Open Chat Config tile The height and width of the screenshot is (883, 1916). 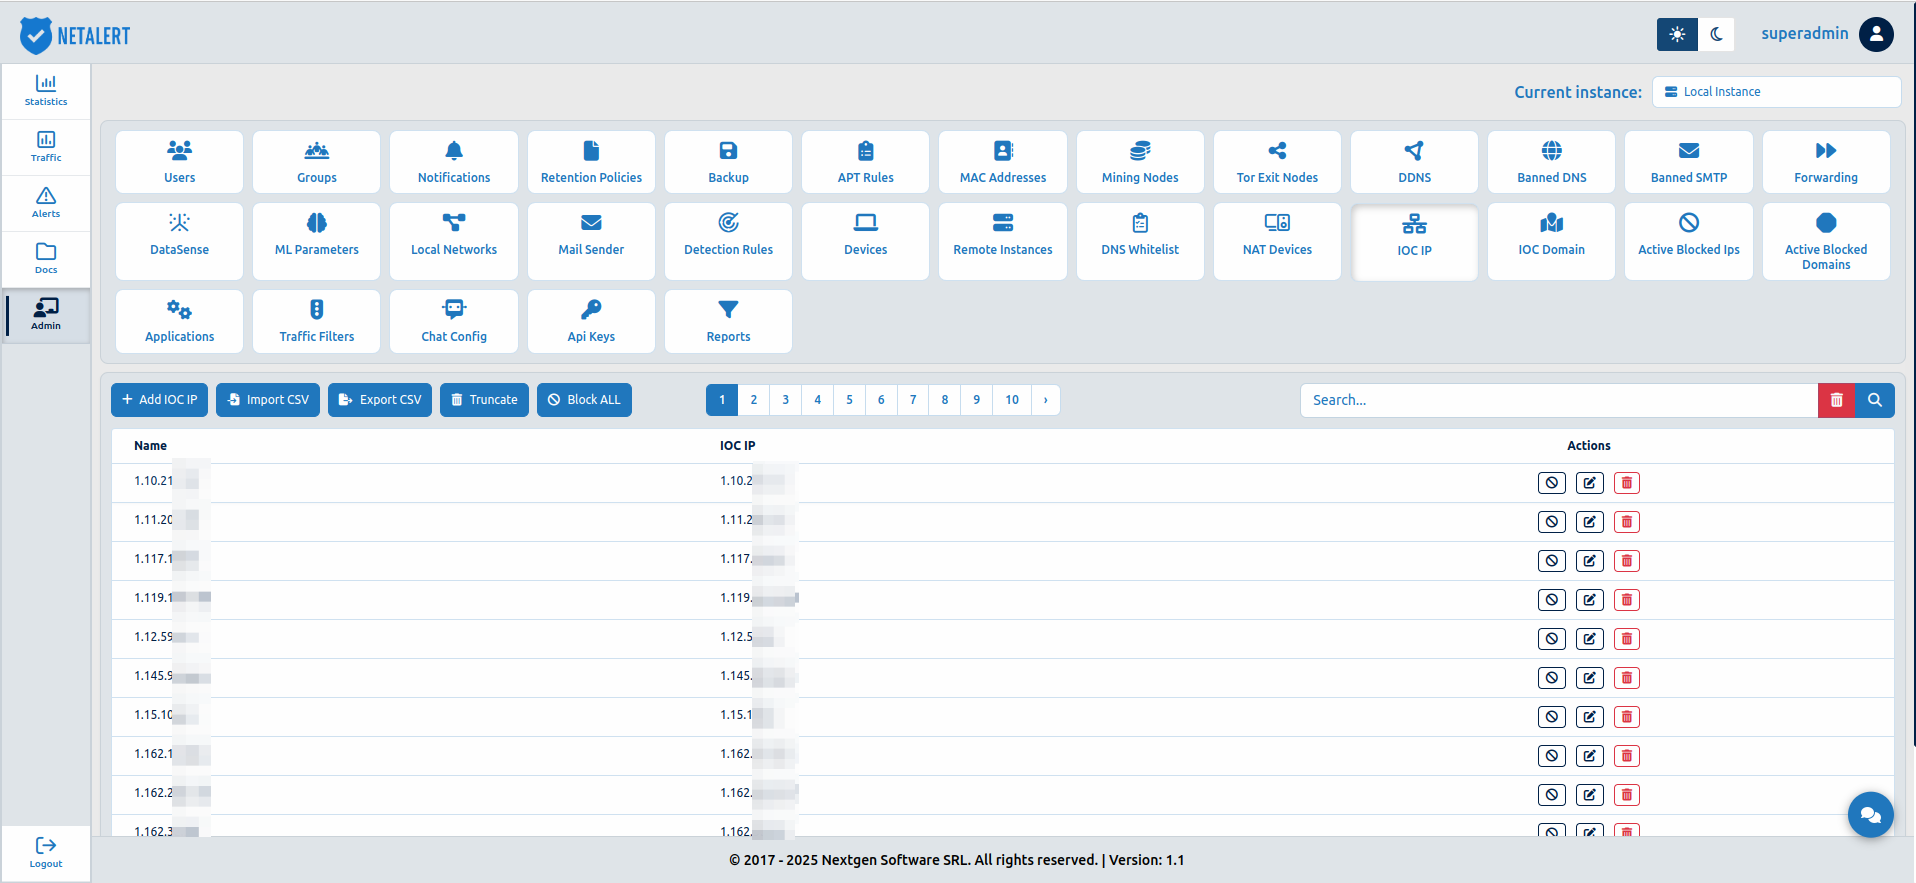coord(454,321)
